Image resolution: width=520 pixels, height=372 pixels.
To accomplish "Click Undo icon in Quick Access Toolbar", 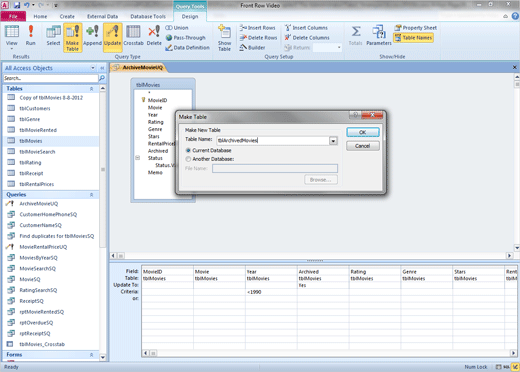I will tap(27, 5).
